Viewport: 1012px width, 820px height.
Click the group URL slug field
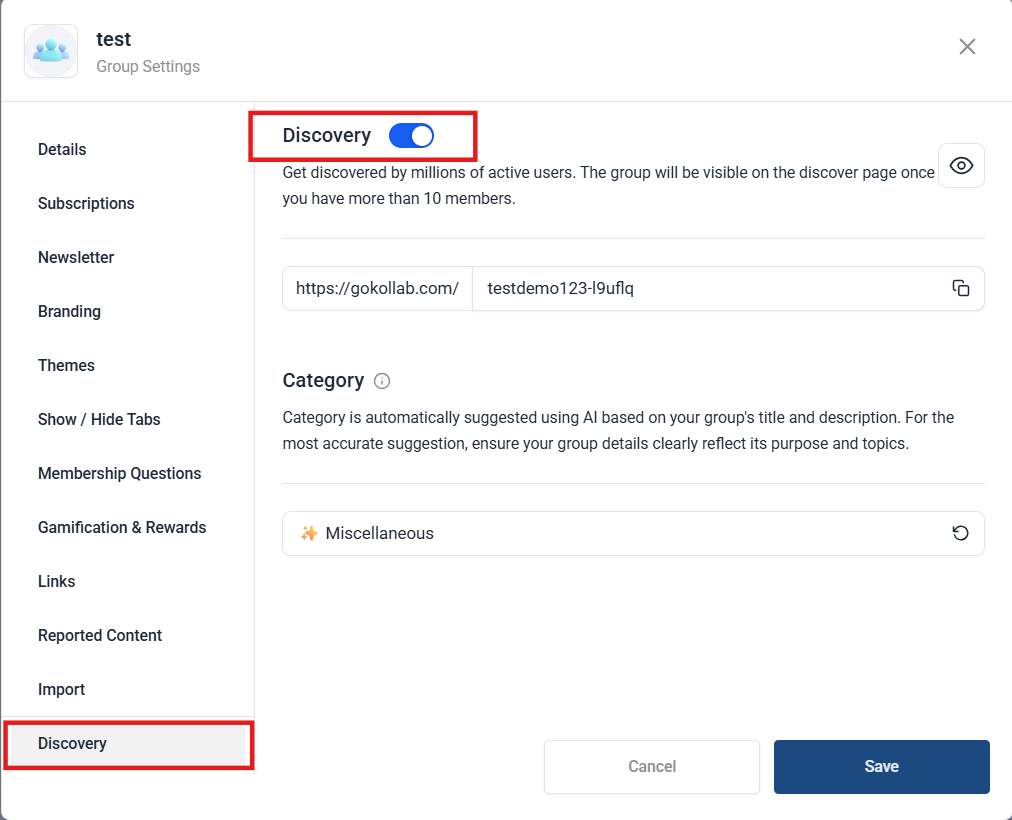pyautogui.click(x=700, y=288)
